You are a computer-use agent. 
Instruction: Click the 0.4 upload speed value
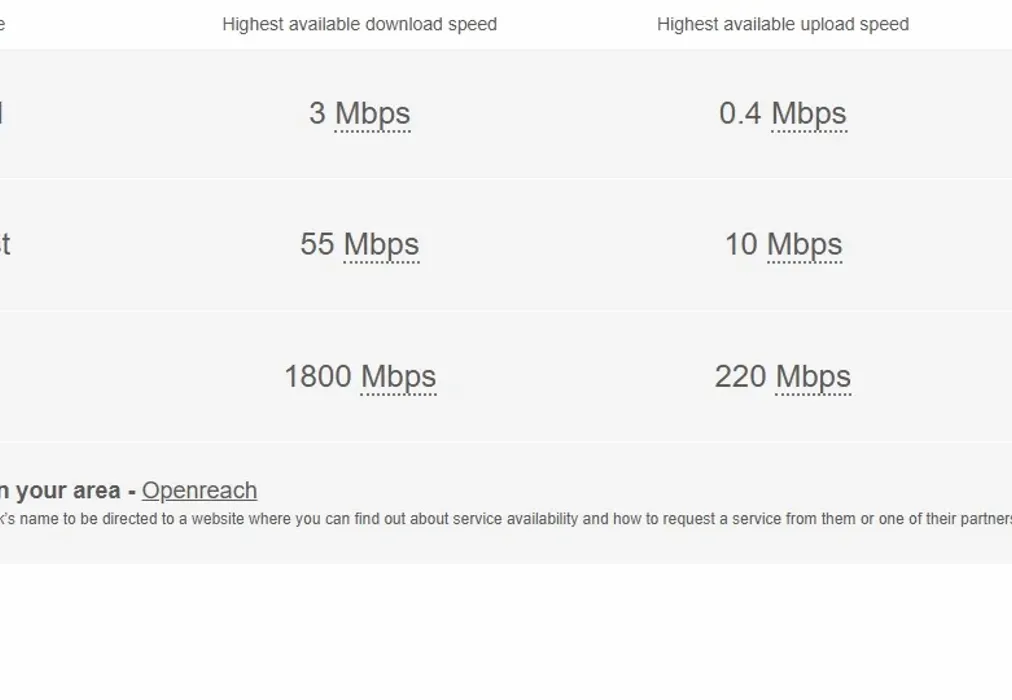point(740,114)
